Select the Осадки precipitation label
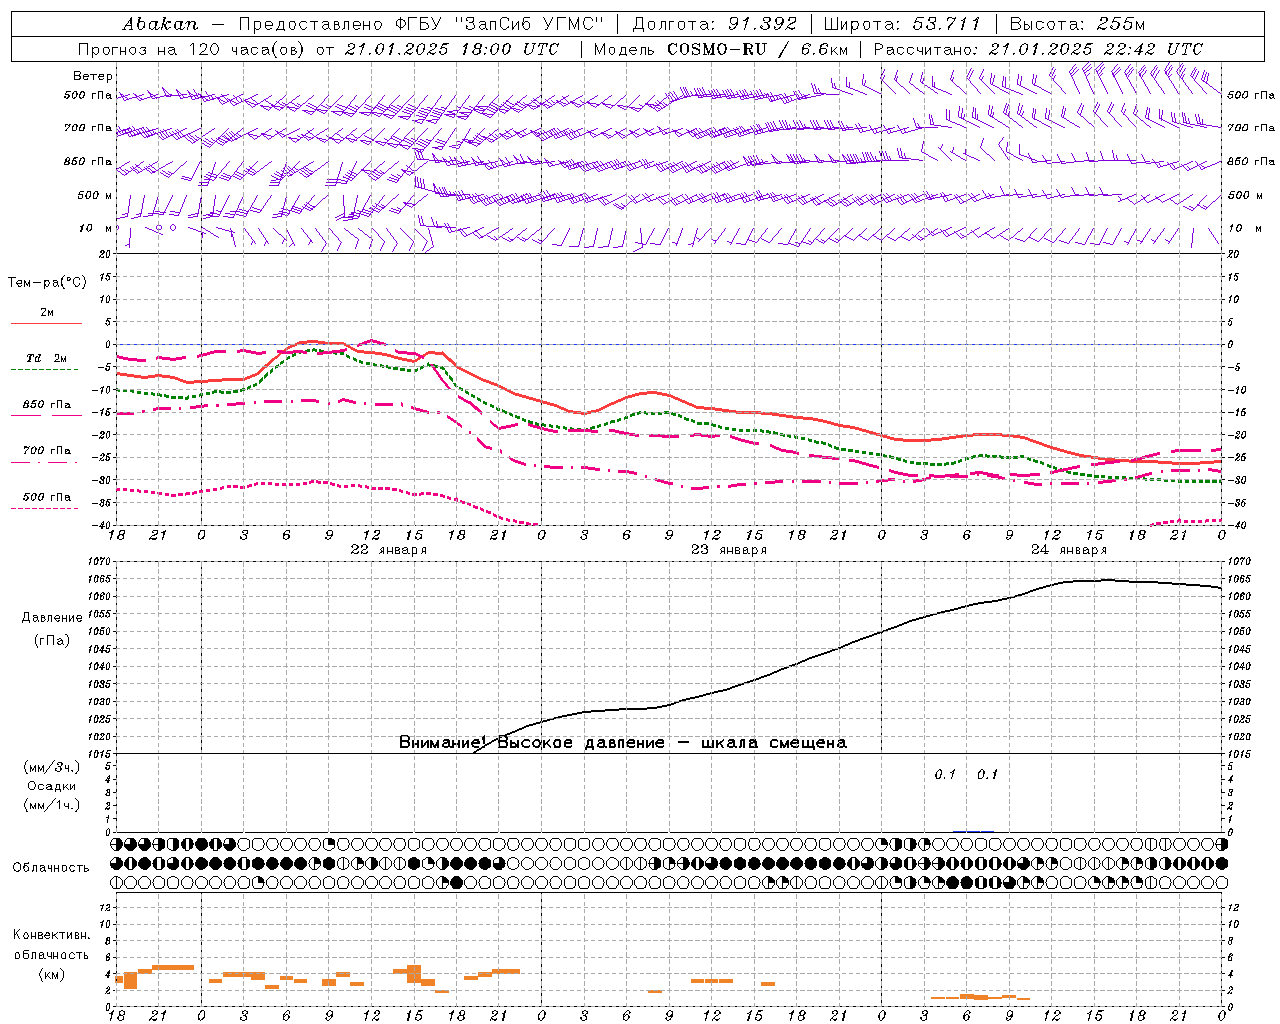This screenshot has height=1024, width=1280. 52,786
